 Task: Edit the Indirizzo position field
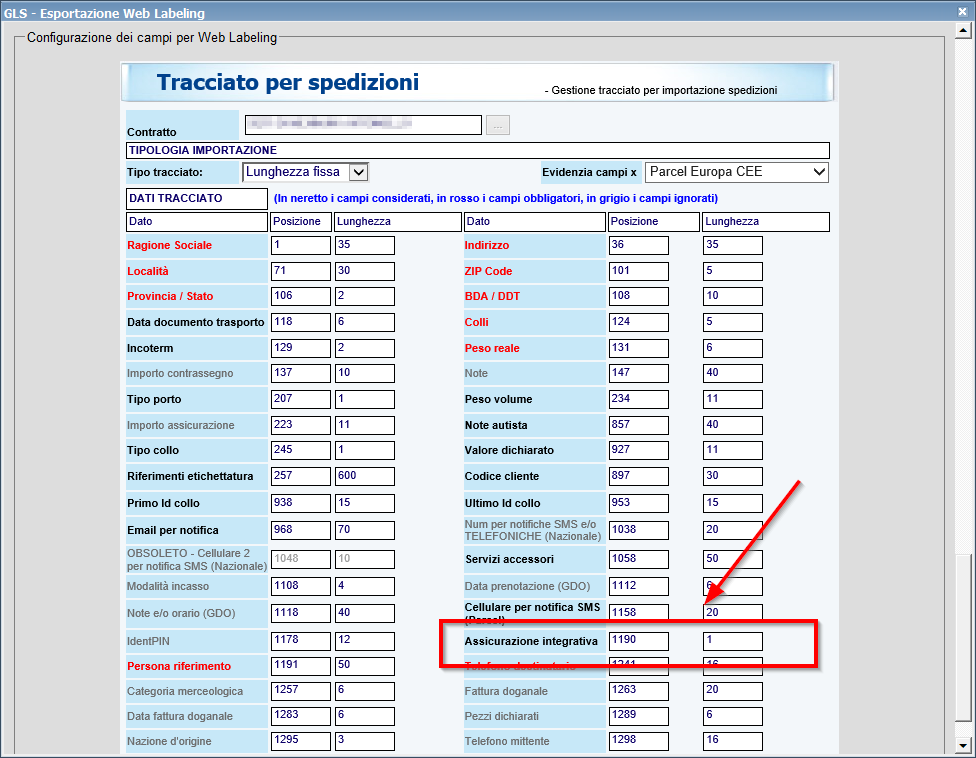[639, 245]
